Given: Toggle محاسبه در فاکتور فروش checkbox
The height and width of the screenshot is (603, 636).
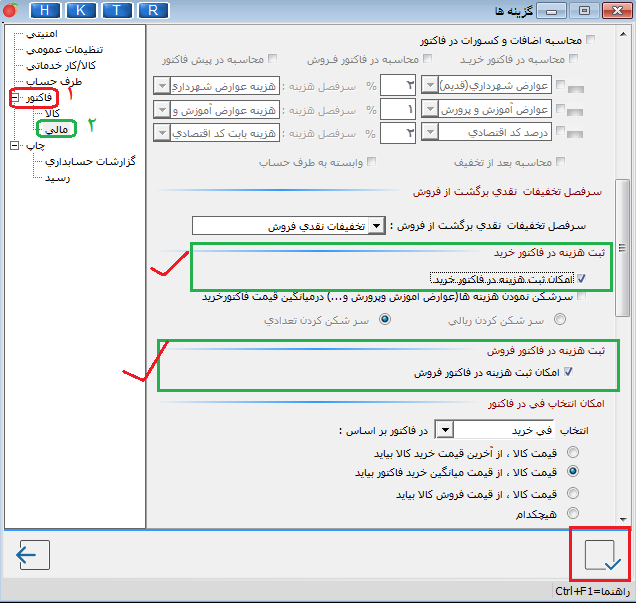Looking at the screenshot, I should click(x=428, y=59).
